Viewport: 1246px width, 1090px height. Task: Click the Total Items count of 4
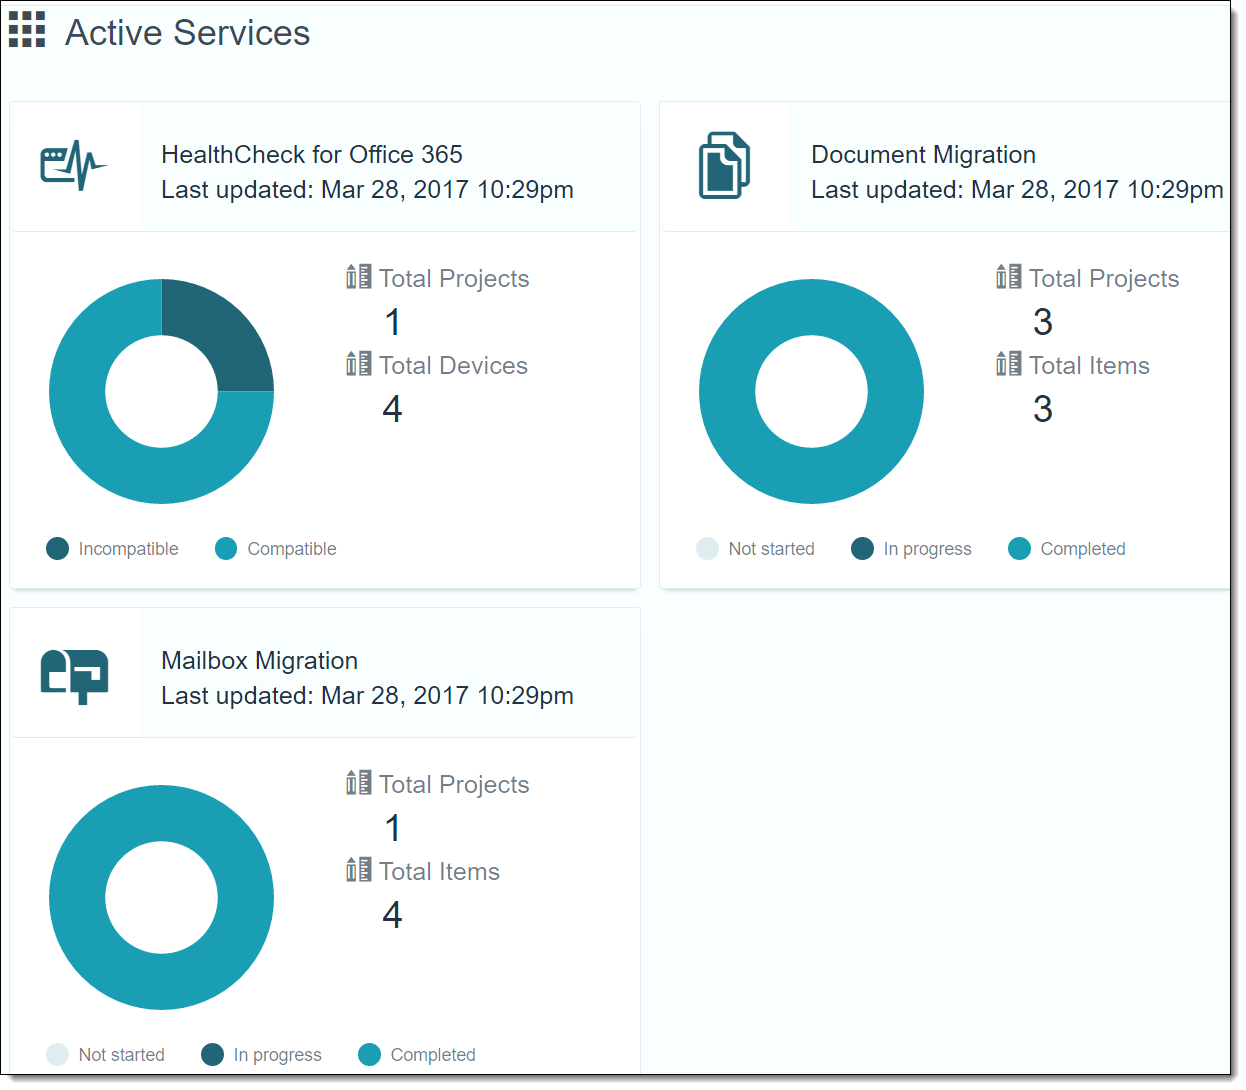click(392, 914)
